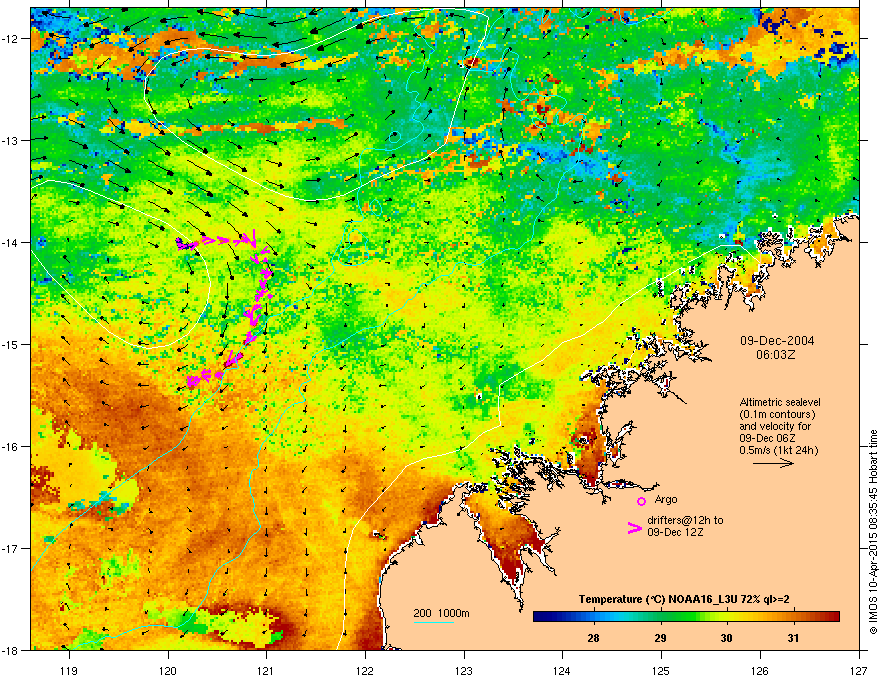
Task: Click the colorbar value "31"
Action: point(792,638)
